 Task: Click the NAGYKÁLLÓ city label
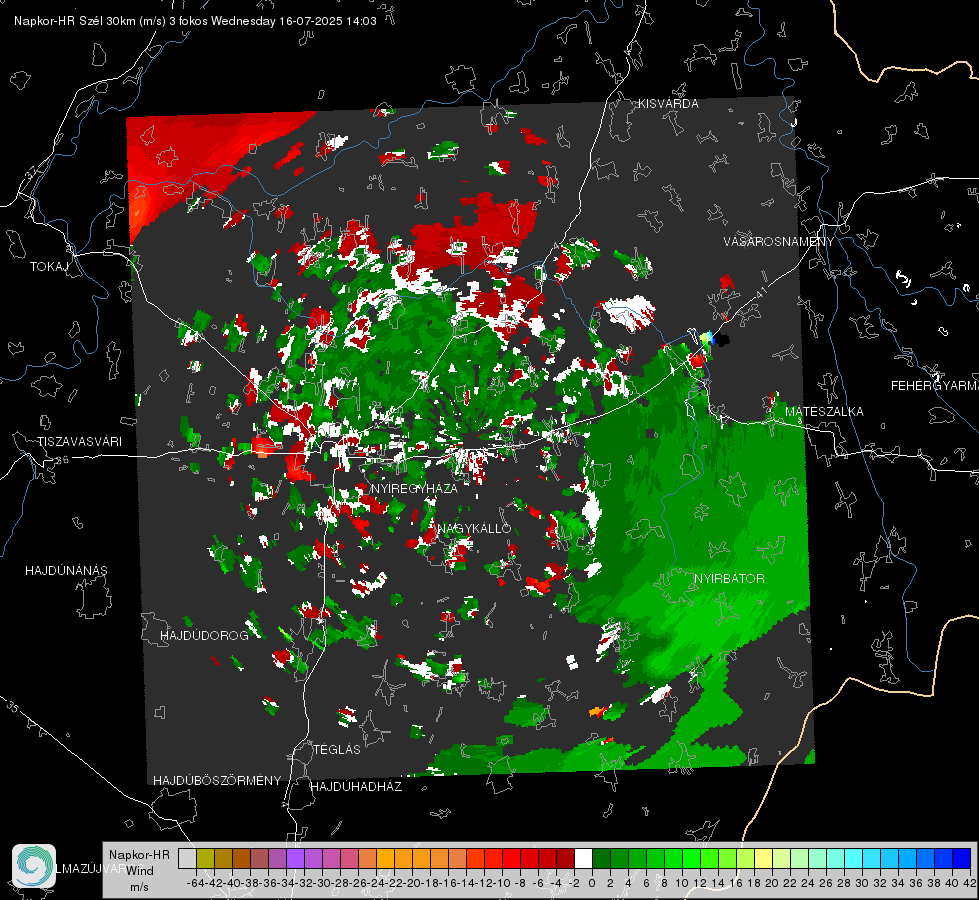click(474, 528)
